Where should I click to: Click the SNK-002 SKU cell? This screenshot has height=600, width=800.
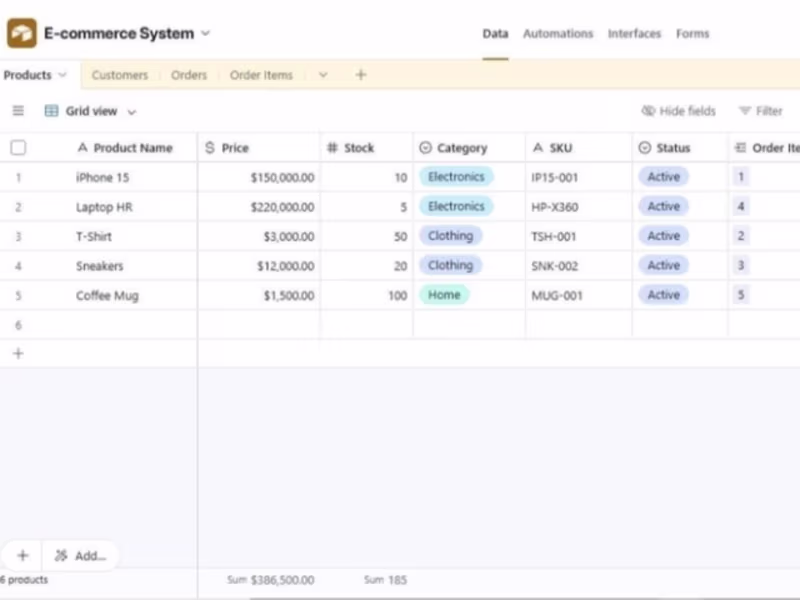(579, 266)
